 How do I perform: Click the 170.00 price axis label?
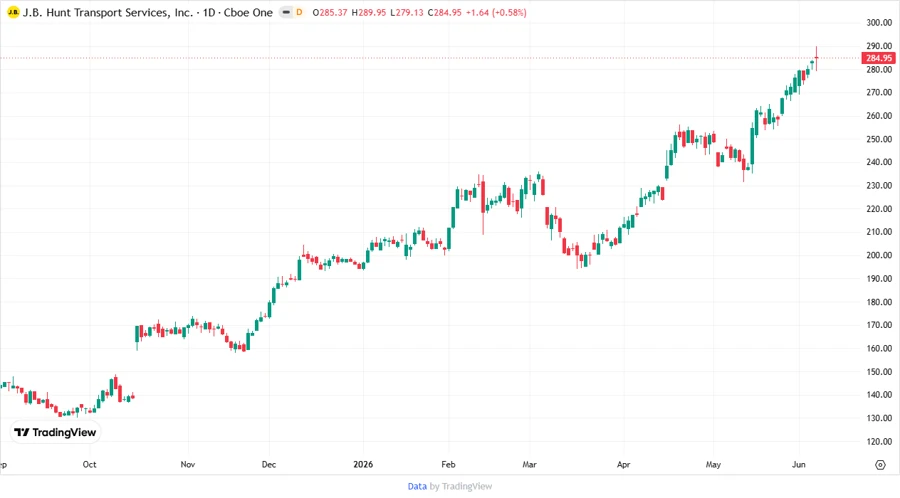879,325
